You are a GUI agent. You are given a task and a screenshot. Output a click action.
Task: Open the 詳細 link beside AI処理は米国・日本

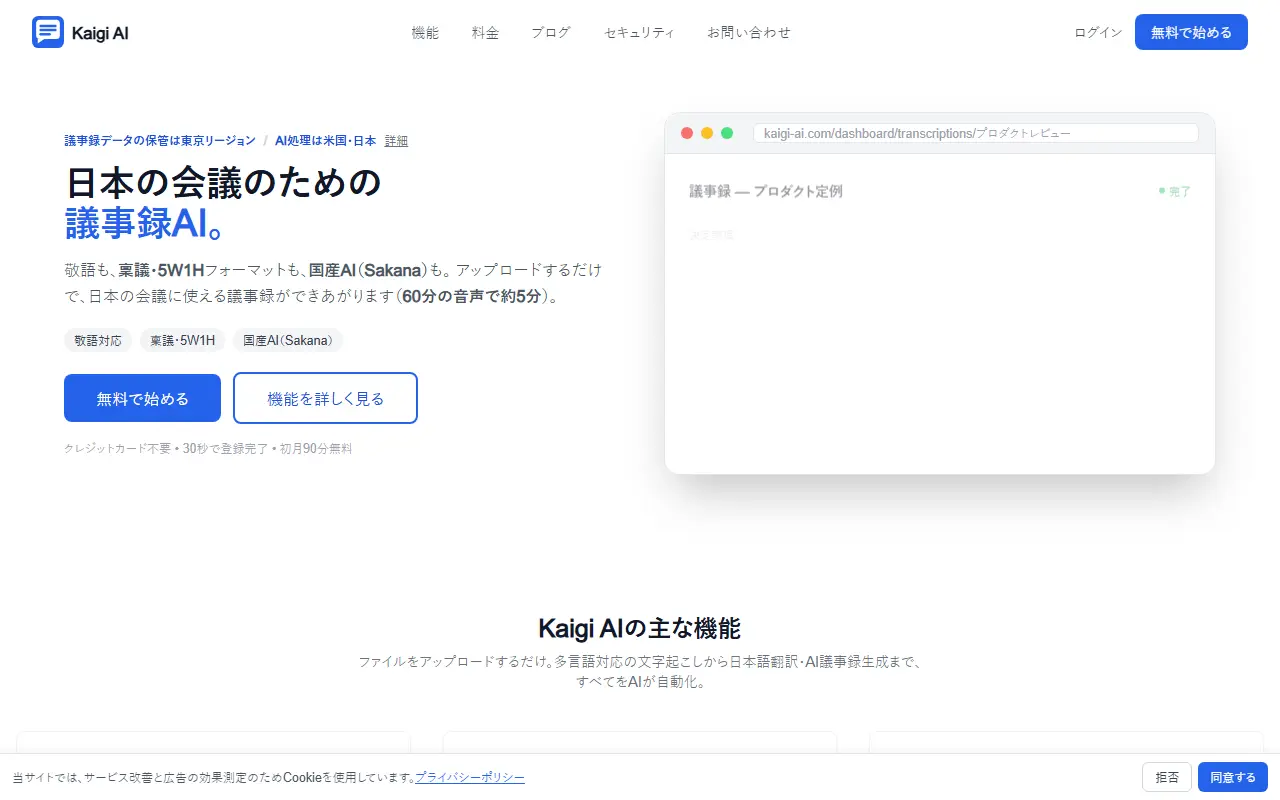(x=396, y=141)
